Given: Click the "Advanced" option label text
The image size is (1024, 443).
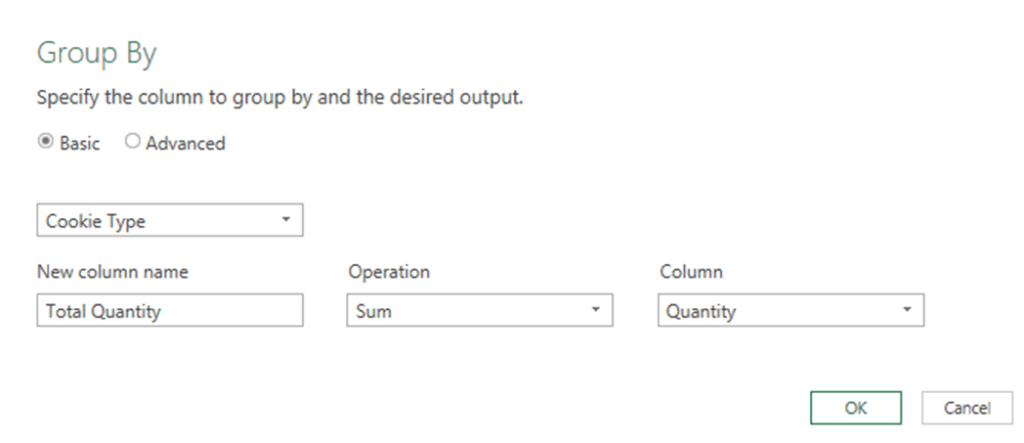Looking at the screenshot, I should click(185, 143).
